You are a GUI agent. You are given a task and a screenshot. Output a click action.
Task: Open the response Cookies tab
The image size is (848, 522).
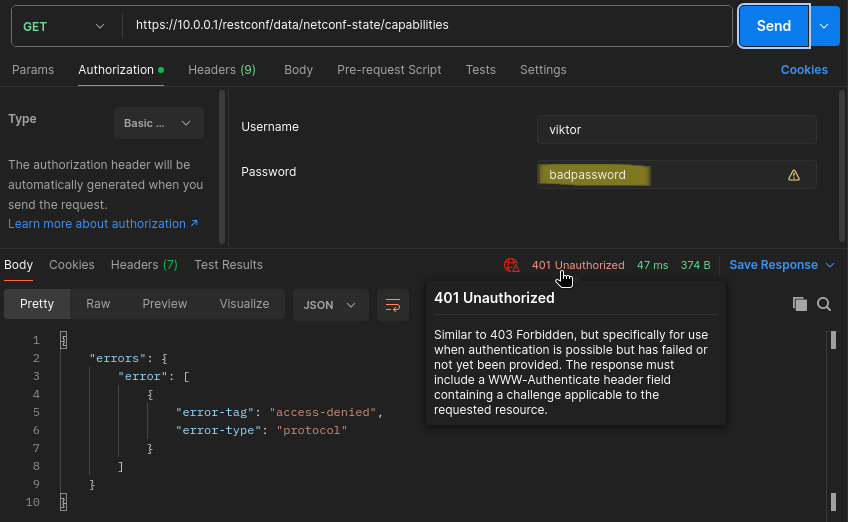(x=71, y=265)
